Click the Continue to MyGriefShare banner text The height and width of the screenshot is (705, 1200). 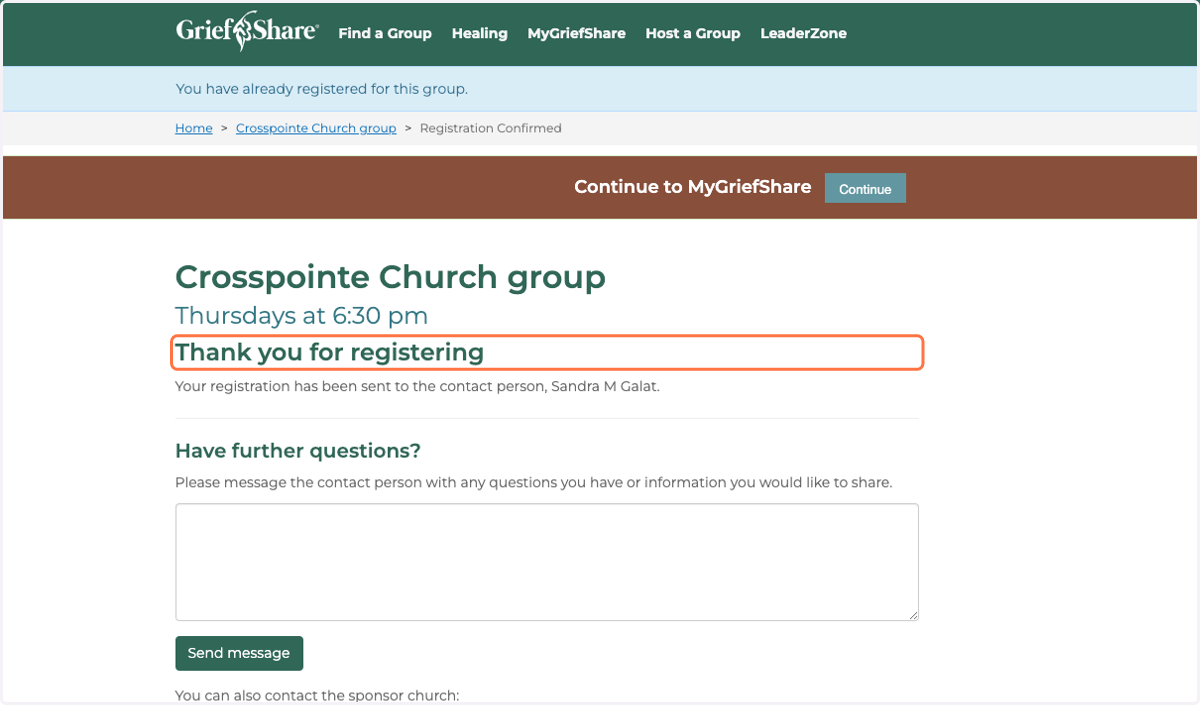point(693,187)
